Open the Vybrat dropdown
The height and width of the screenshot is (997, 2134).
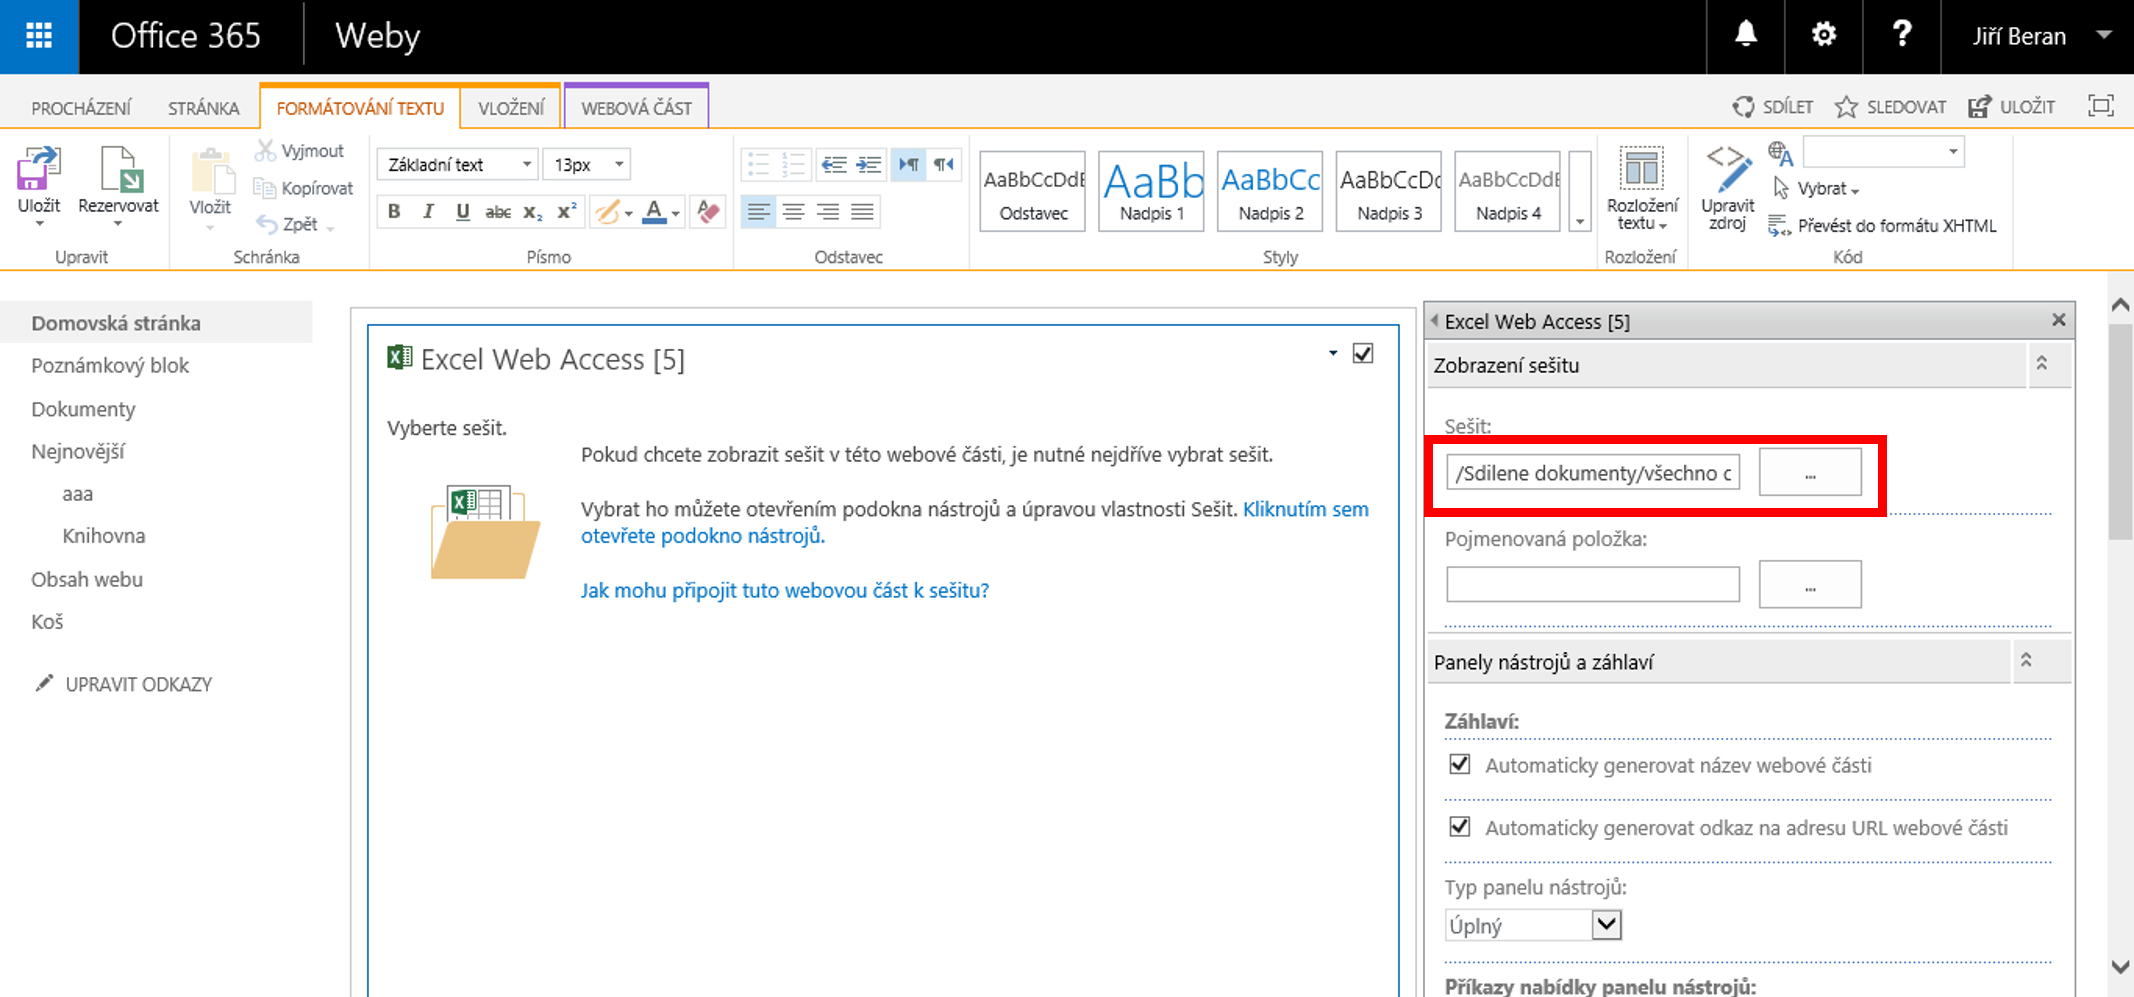click(1816, 188)
